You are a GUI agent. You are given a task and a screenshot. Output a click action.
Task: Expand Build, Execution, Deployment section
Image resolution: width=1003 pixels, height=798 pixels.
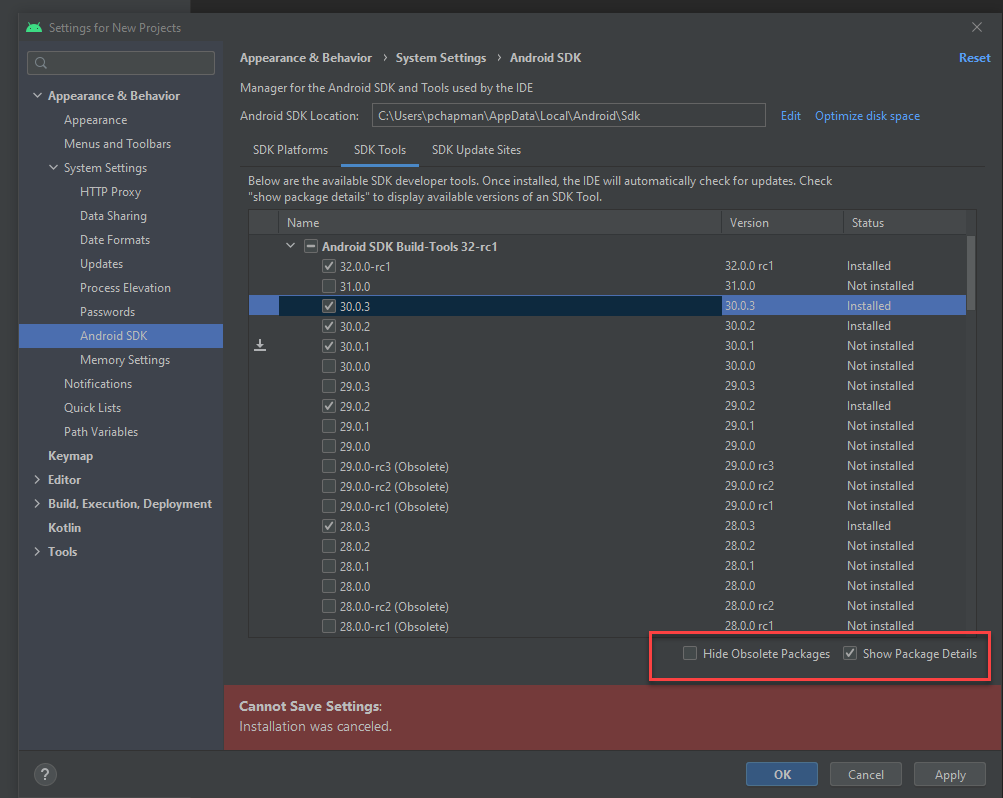tap(37, 504)
